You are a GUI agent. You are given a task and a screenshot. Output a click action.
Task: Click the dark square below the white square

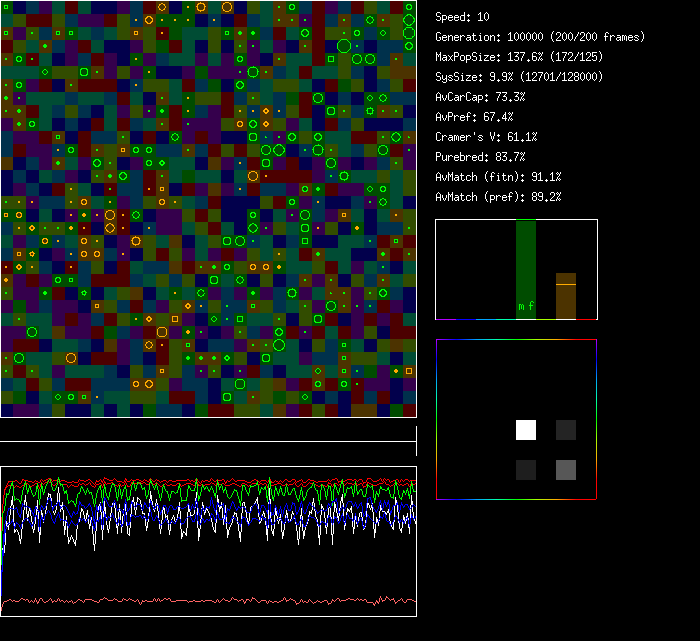click(x=526, y=470)
